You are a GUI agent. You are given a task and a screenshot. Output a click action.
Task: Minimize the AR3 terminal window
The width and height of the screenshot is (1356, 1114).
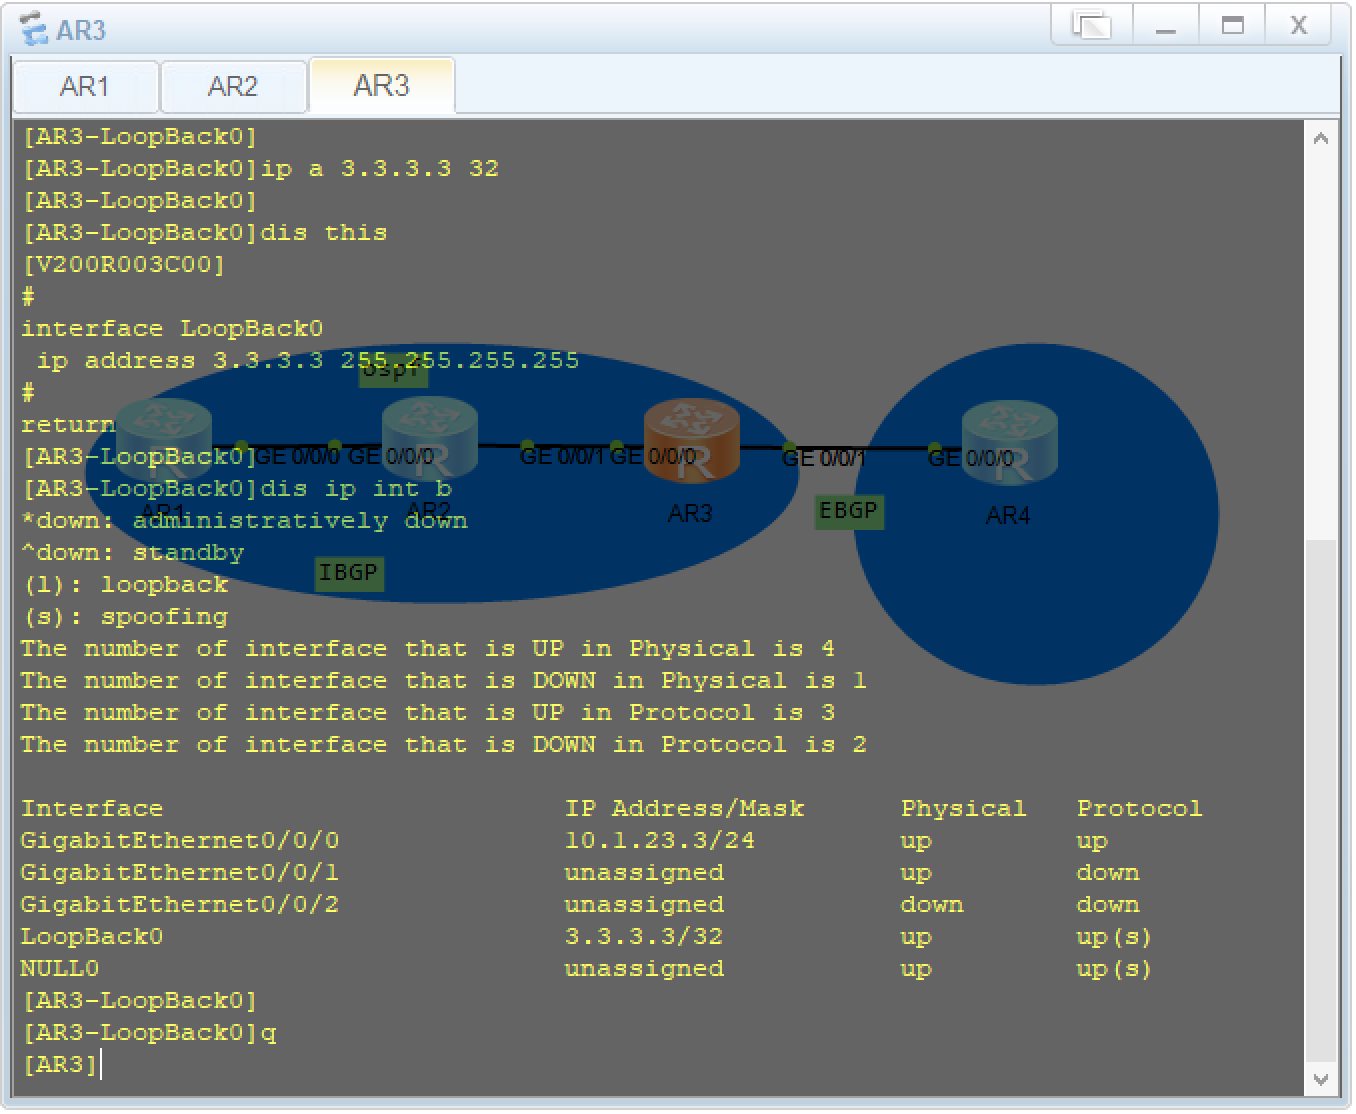[1165, 25]
